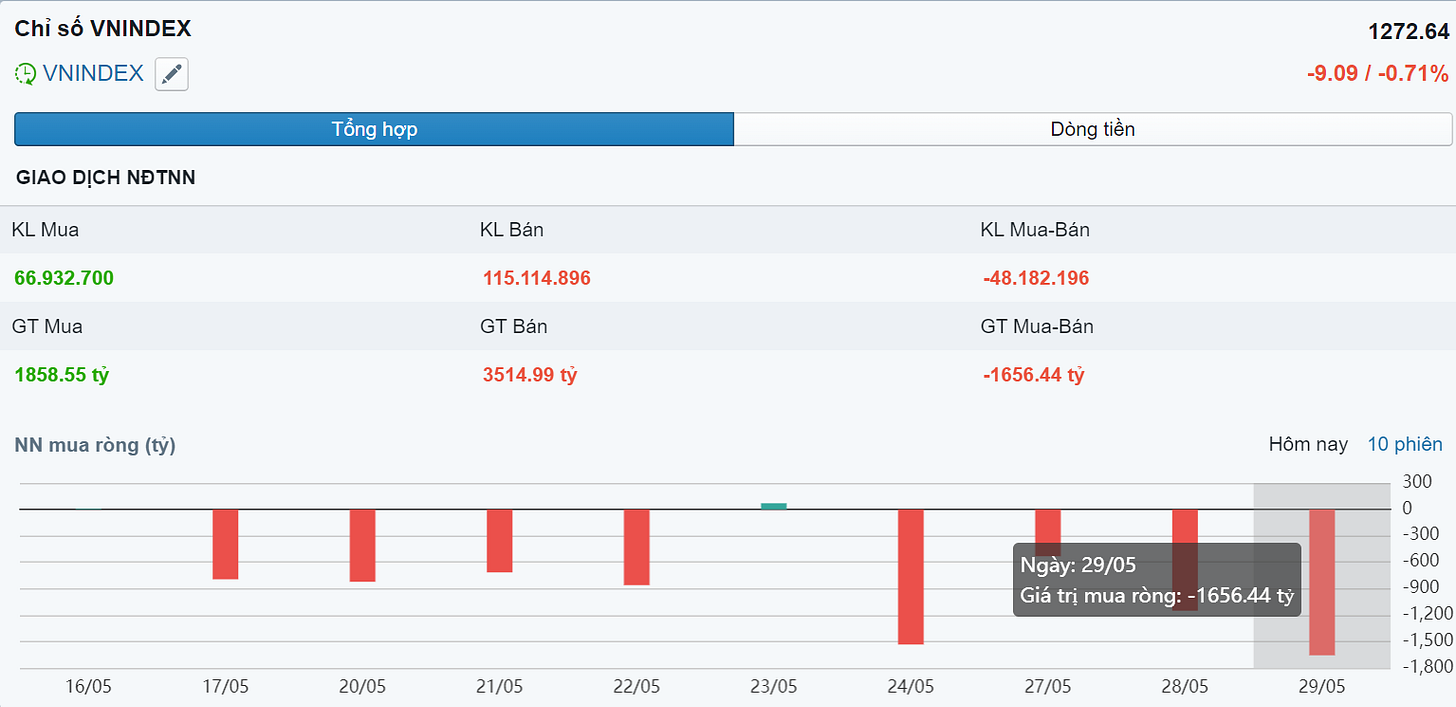
Task: Click the 24/05 red bar
Action: pos(911,577)
